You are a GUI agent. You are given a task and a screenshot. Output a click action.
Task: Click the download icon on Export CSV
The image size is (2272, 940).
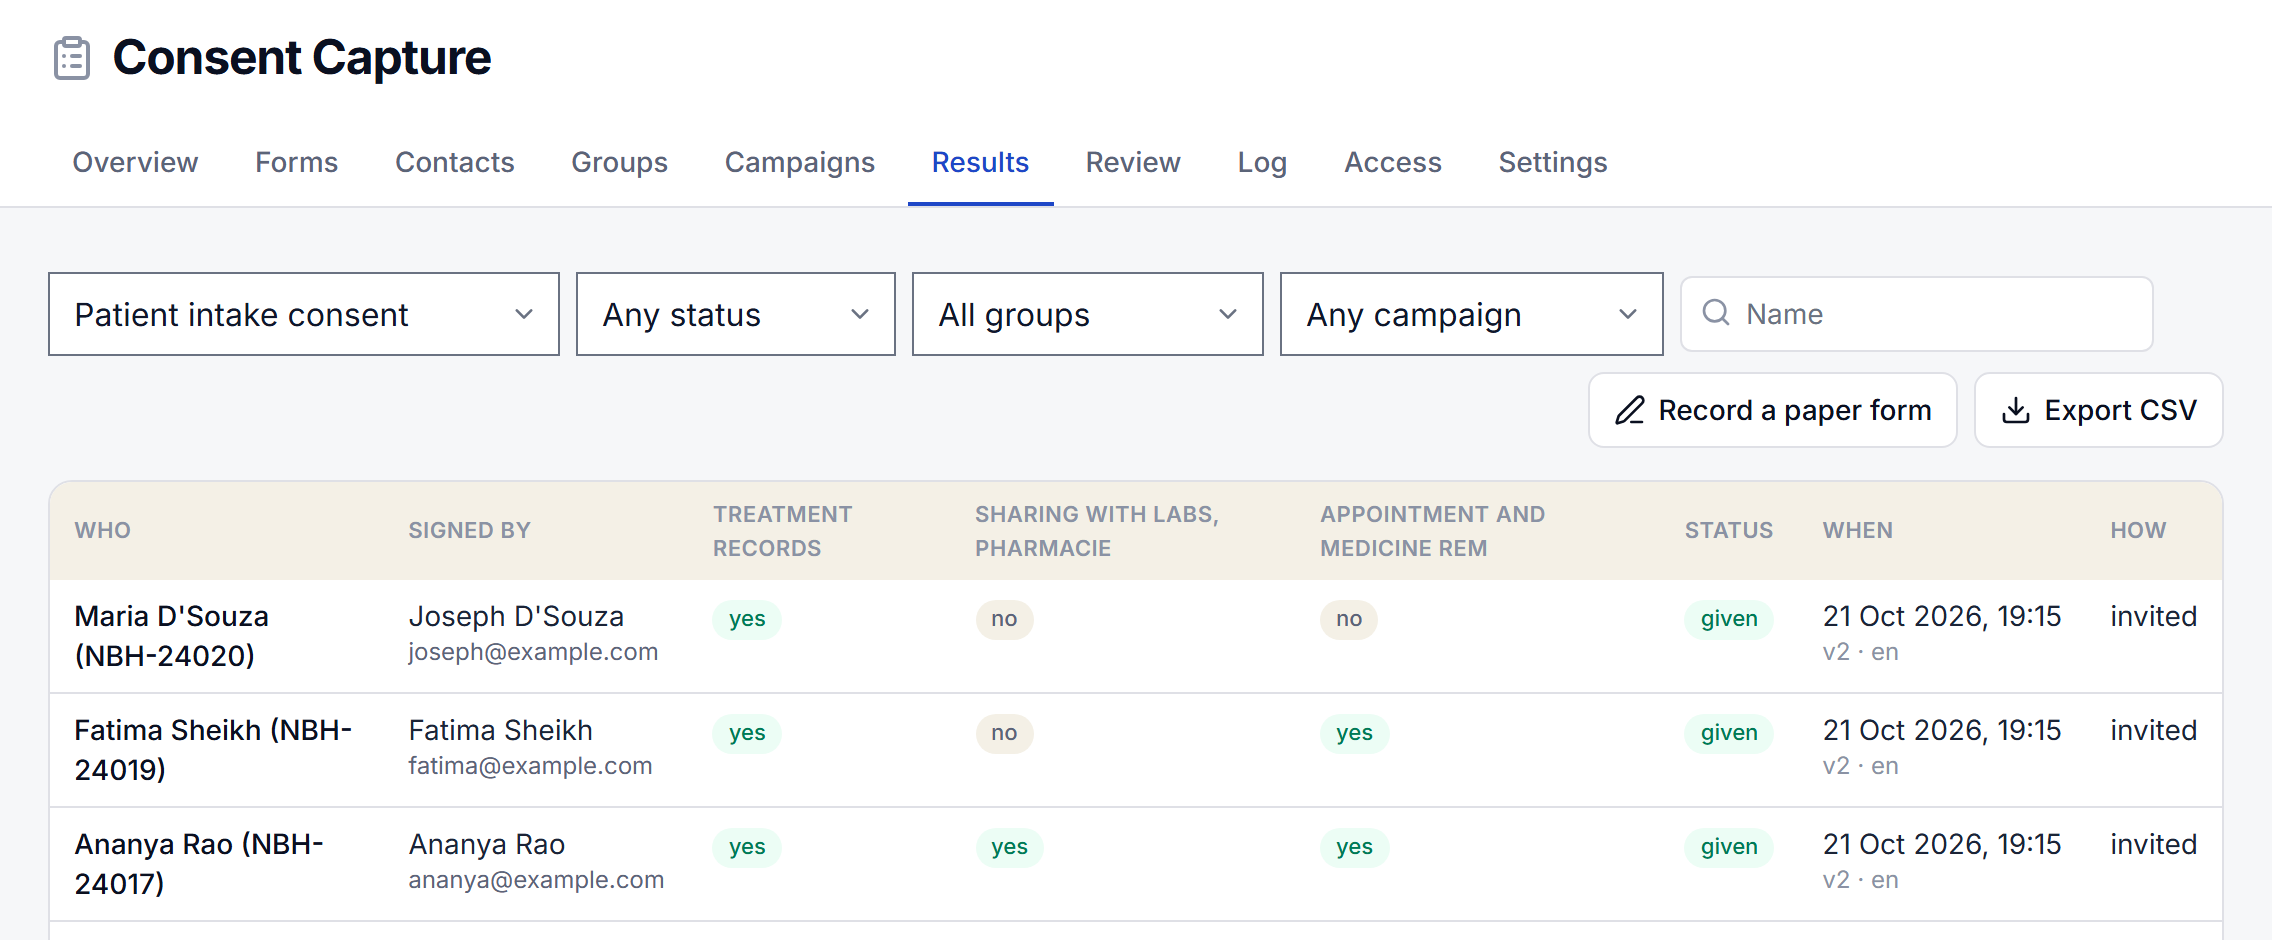pyautogui.click(x=2016, y=410)
